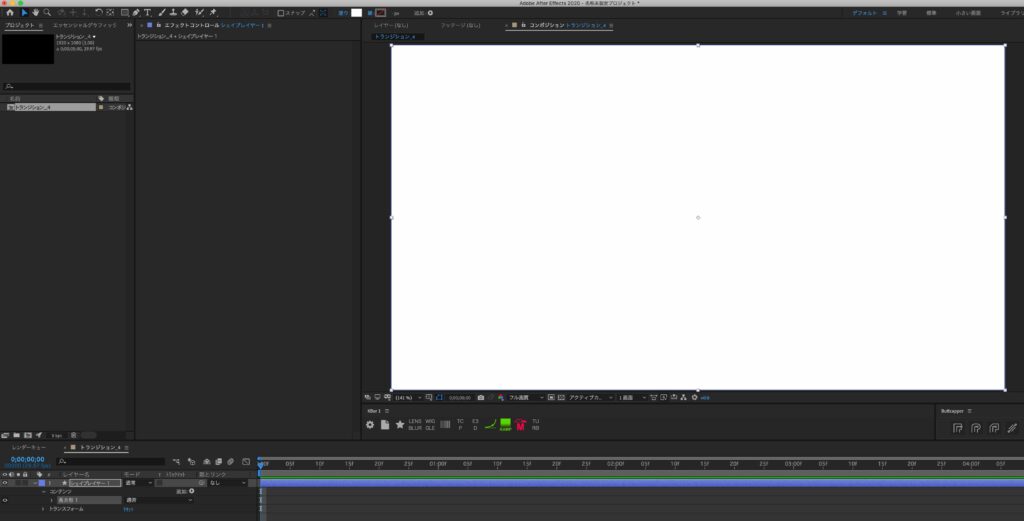Switch to the プロジェクト panel tab
Screen dimensions: 1024x521
(x=20, y=25)
